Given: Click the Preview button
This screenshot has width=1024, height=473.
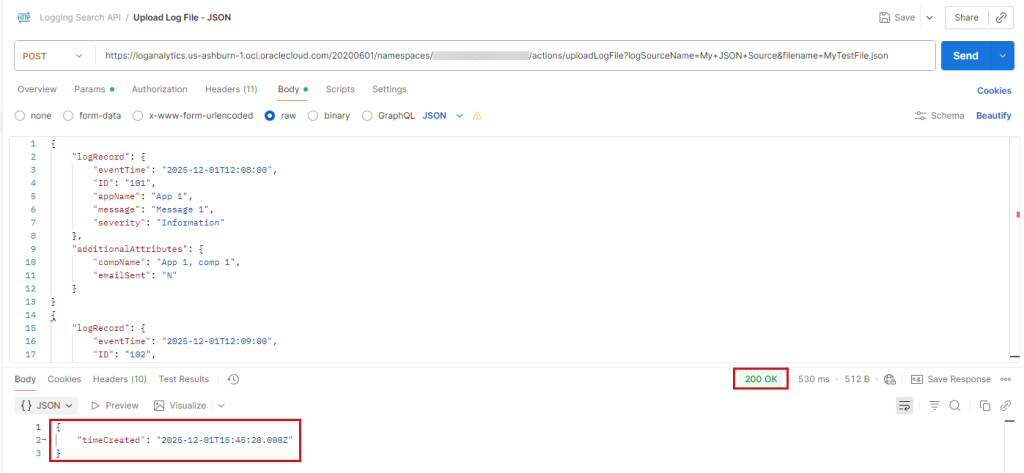Looking at the screenshot, I should (x=115, y=406).
